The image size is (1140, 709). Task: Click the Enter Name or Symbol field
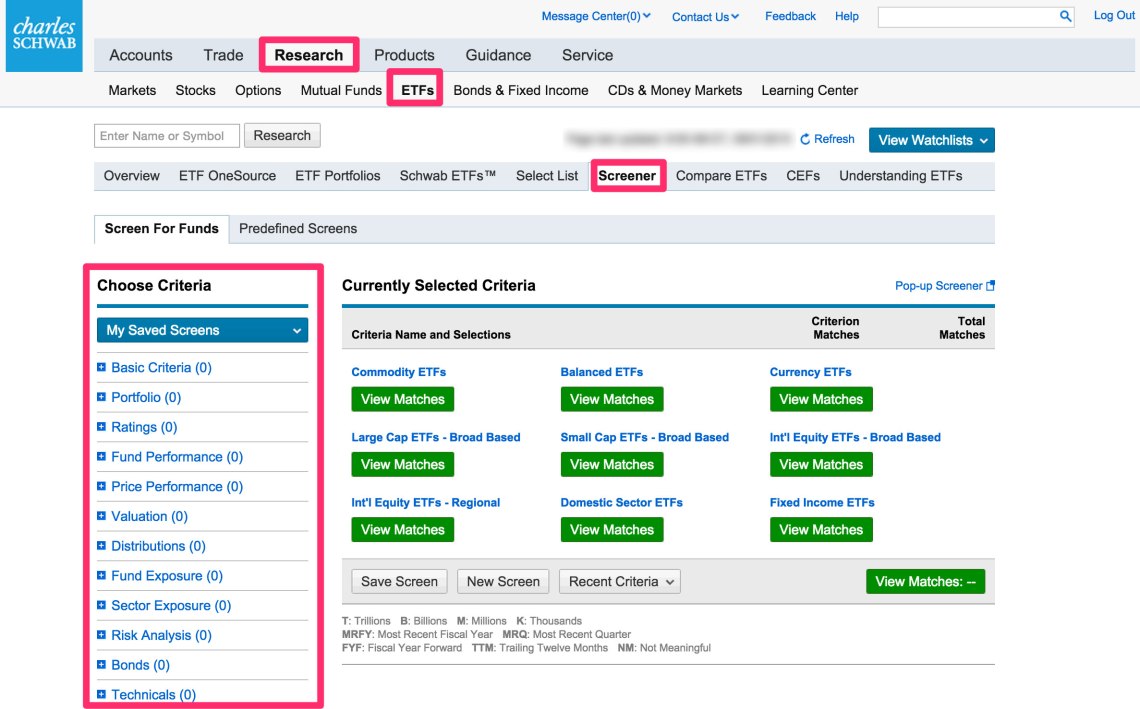click(166, 136)
